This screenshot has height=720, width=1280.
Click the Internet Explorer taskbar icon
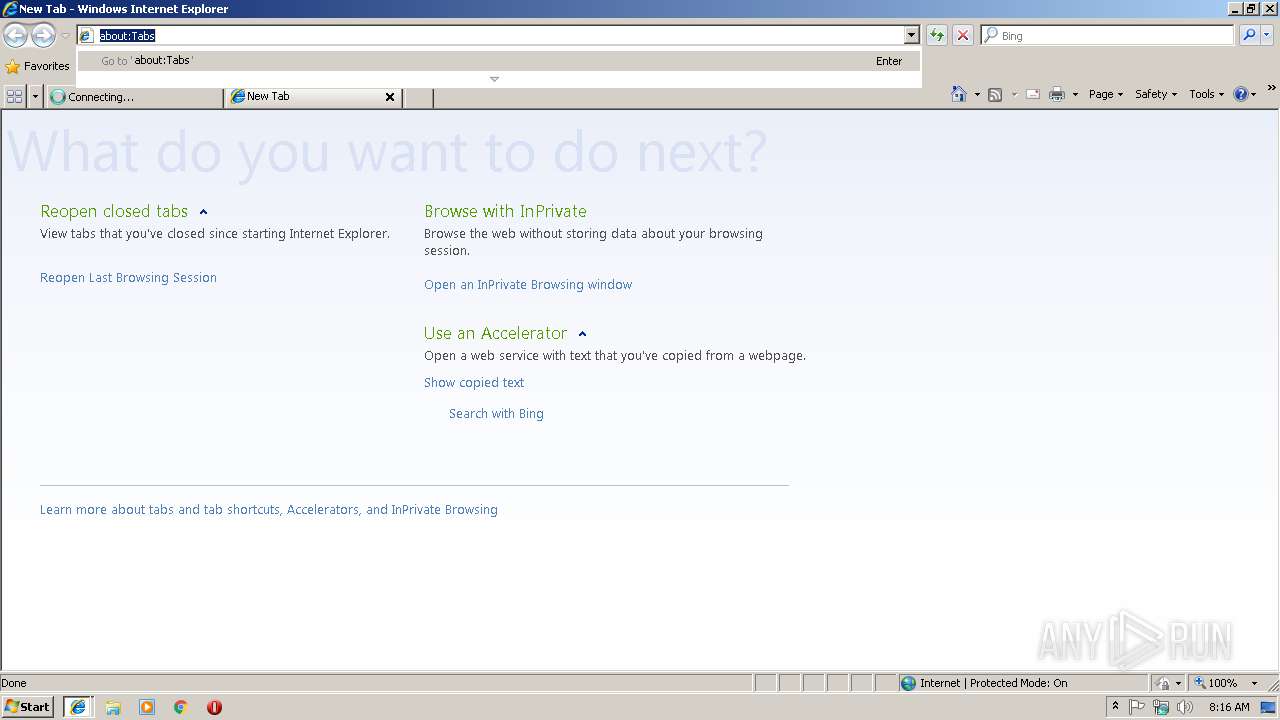[x=78, y=707]
